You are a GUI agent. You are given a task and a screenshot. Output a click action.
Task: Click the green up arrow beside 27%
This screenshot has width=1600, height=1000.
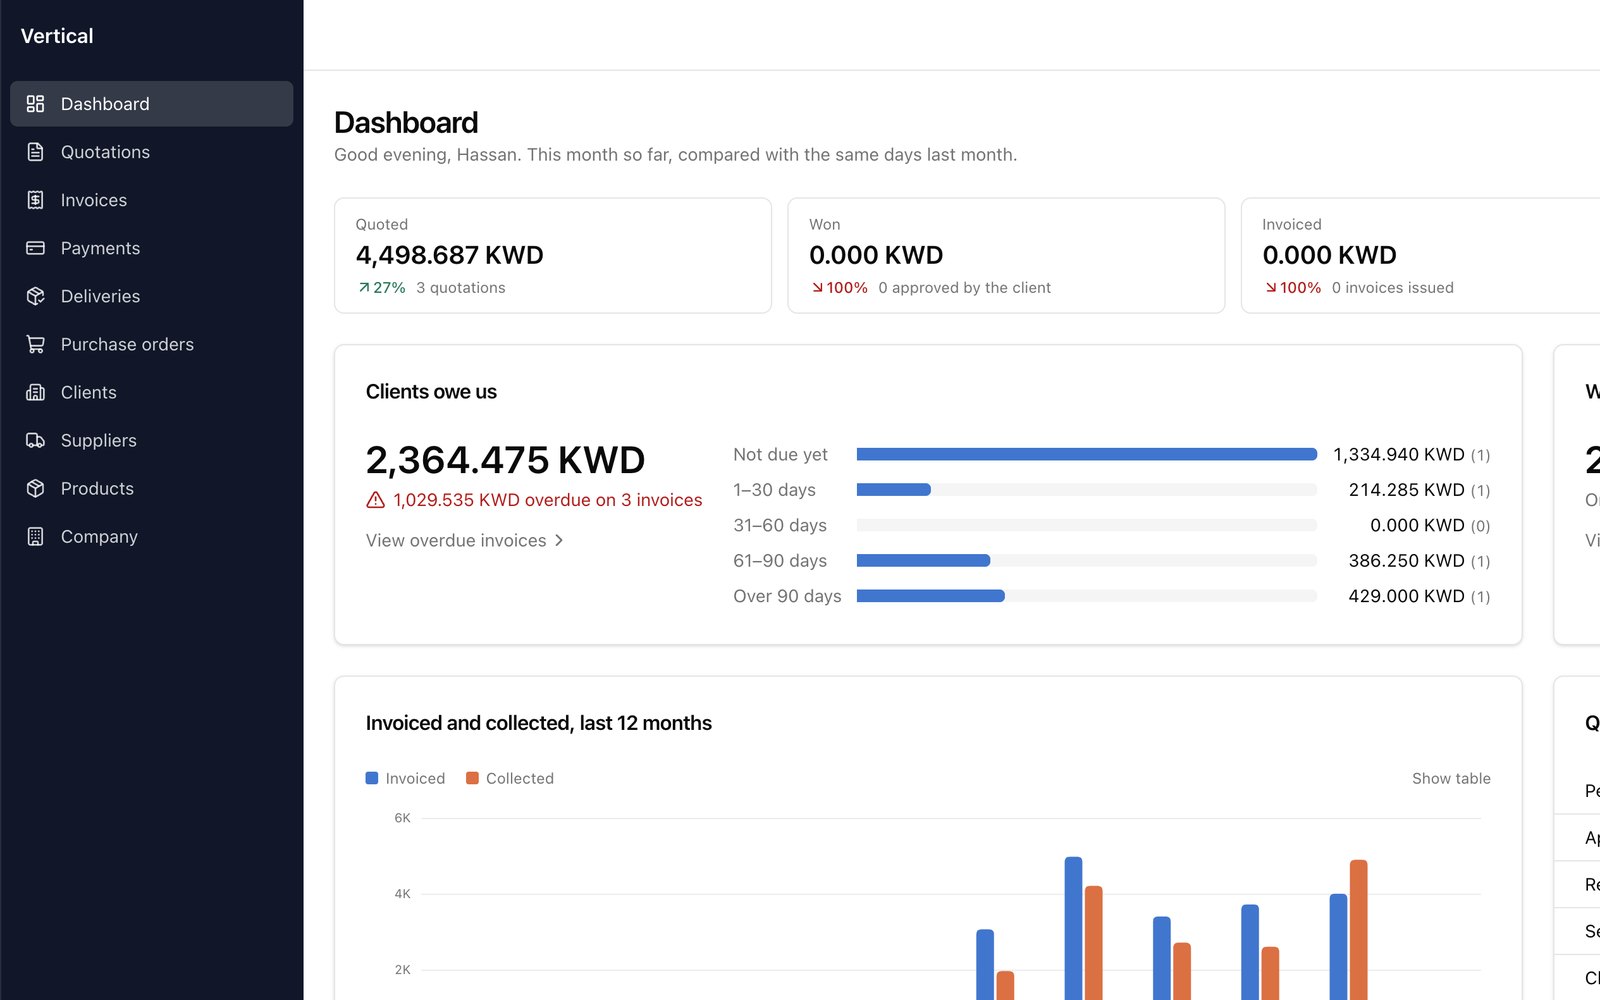click(364, 288)
